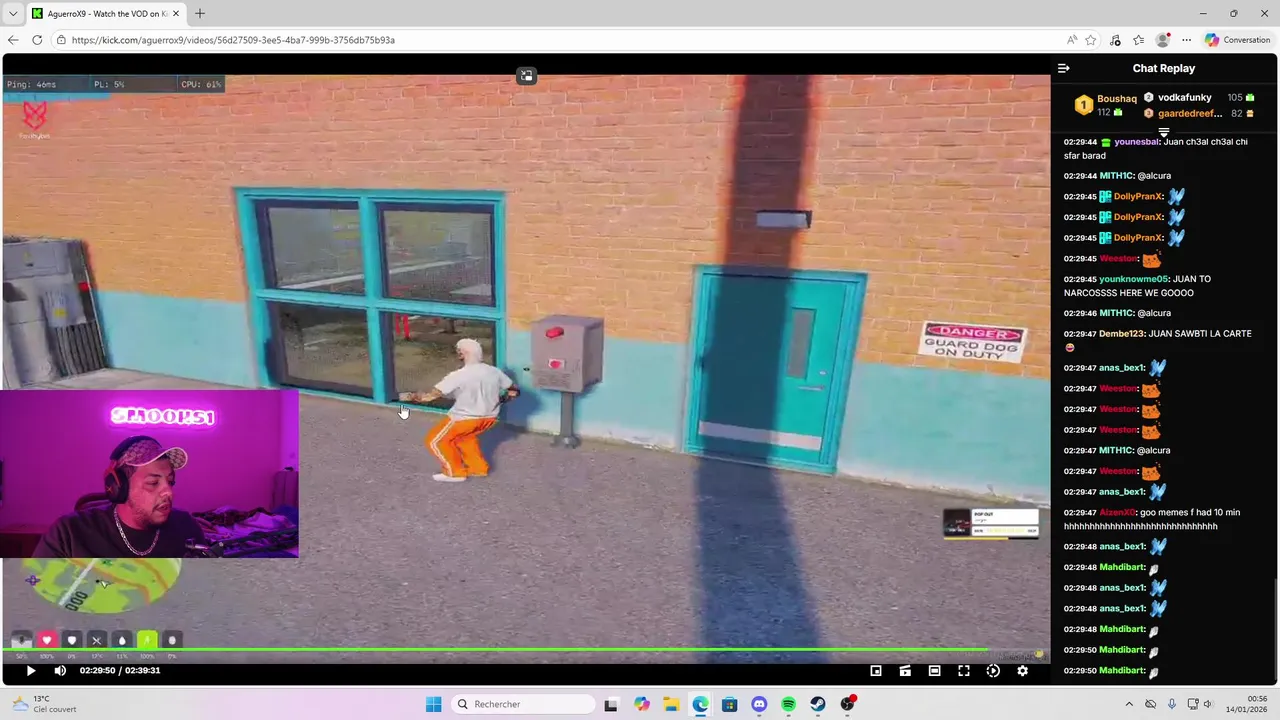Open Edge favorites list

[1139, 40]
